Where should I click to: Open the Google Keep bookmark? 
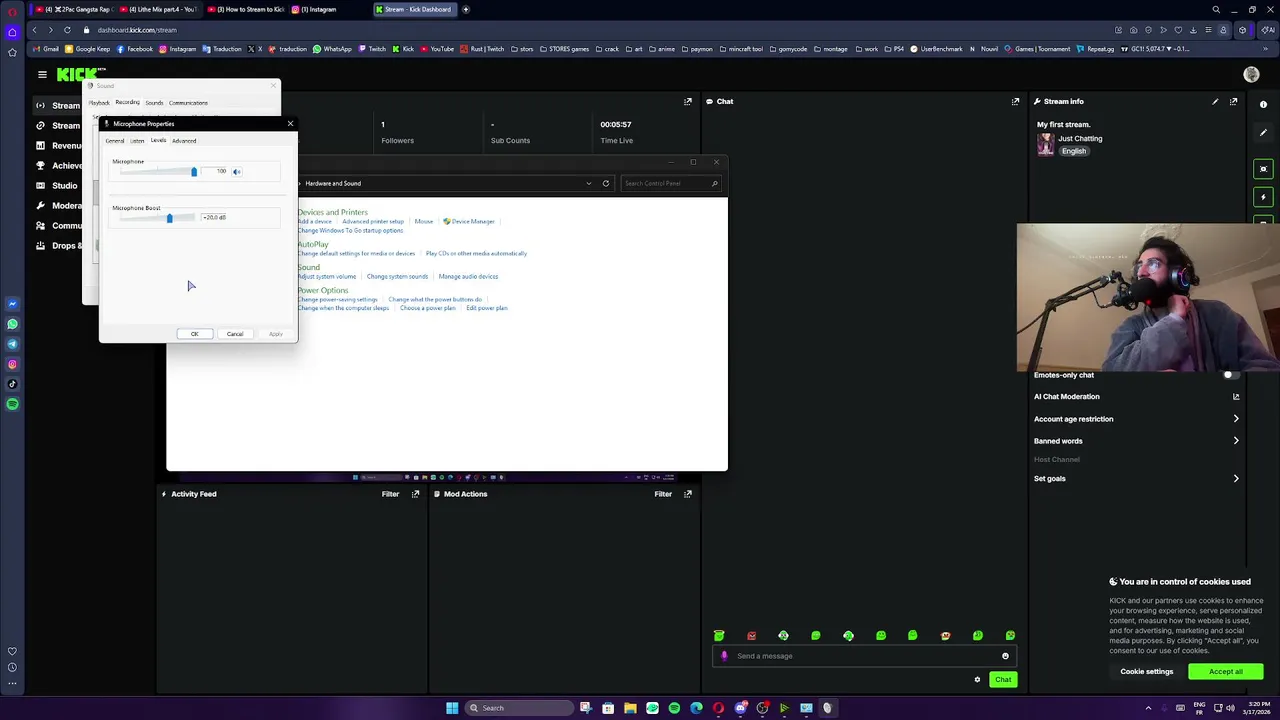point(88,49)
